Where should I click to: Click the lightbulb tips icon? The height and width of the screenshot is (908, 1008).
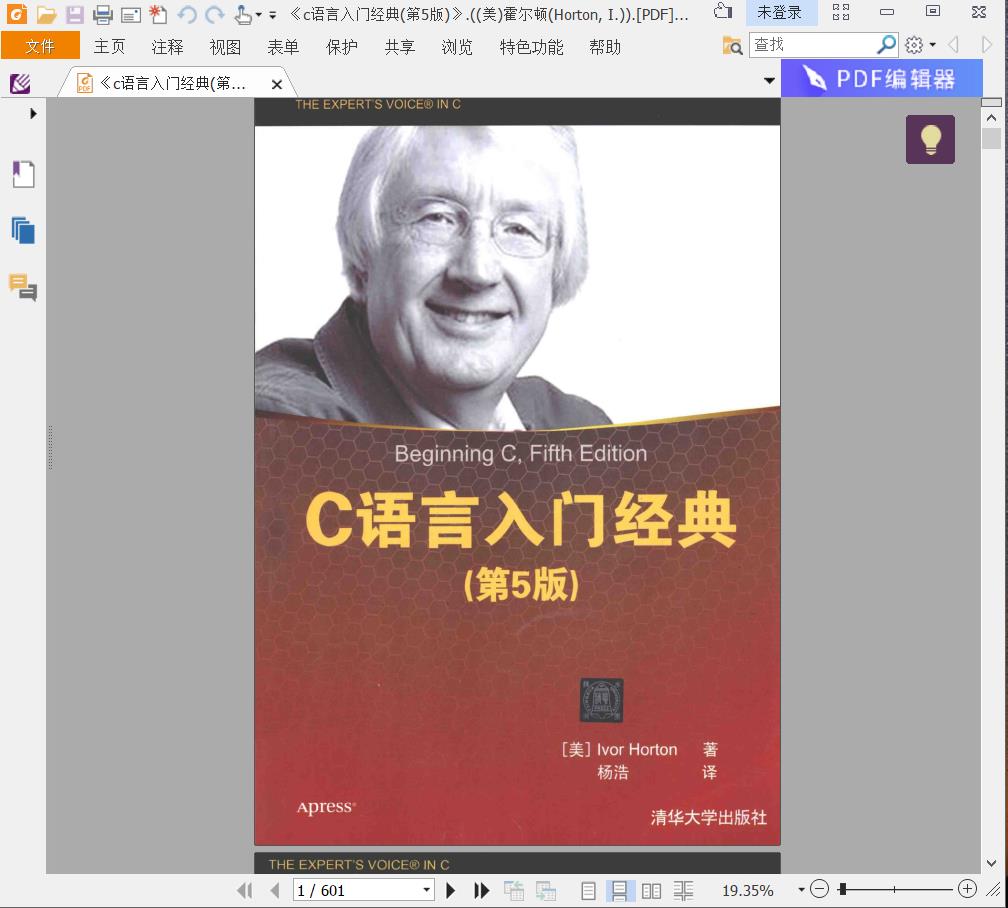pos(930,140)
